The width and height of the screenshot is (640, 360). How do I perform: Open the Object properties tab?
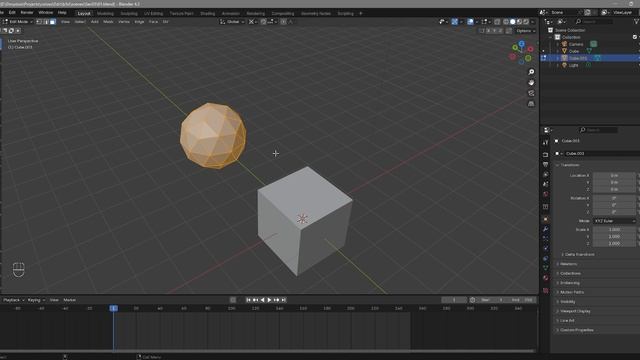[x=546, y=219]
